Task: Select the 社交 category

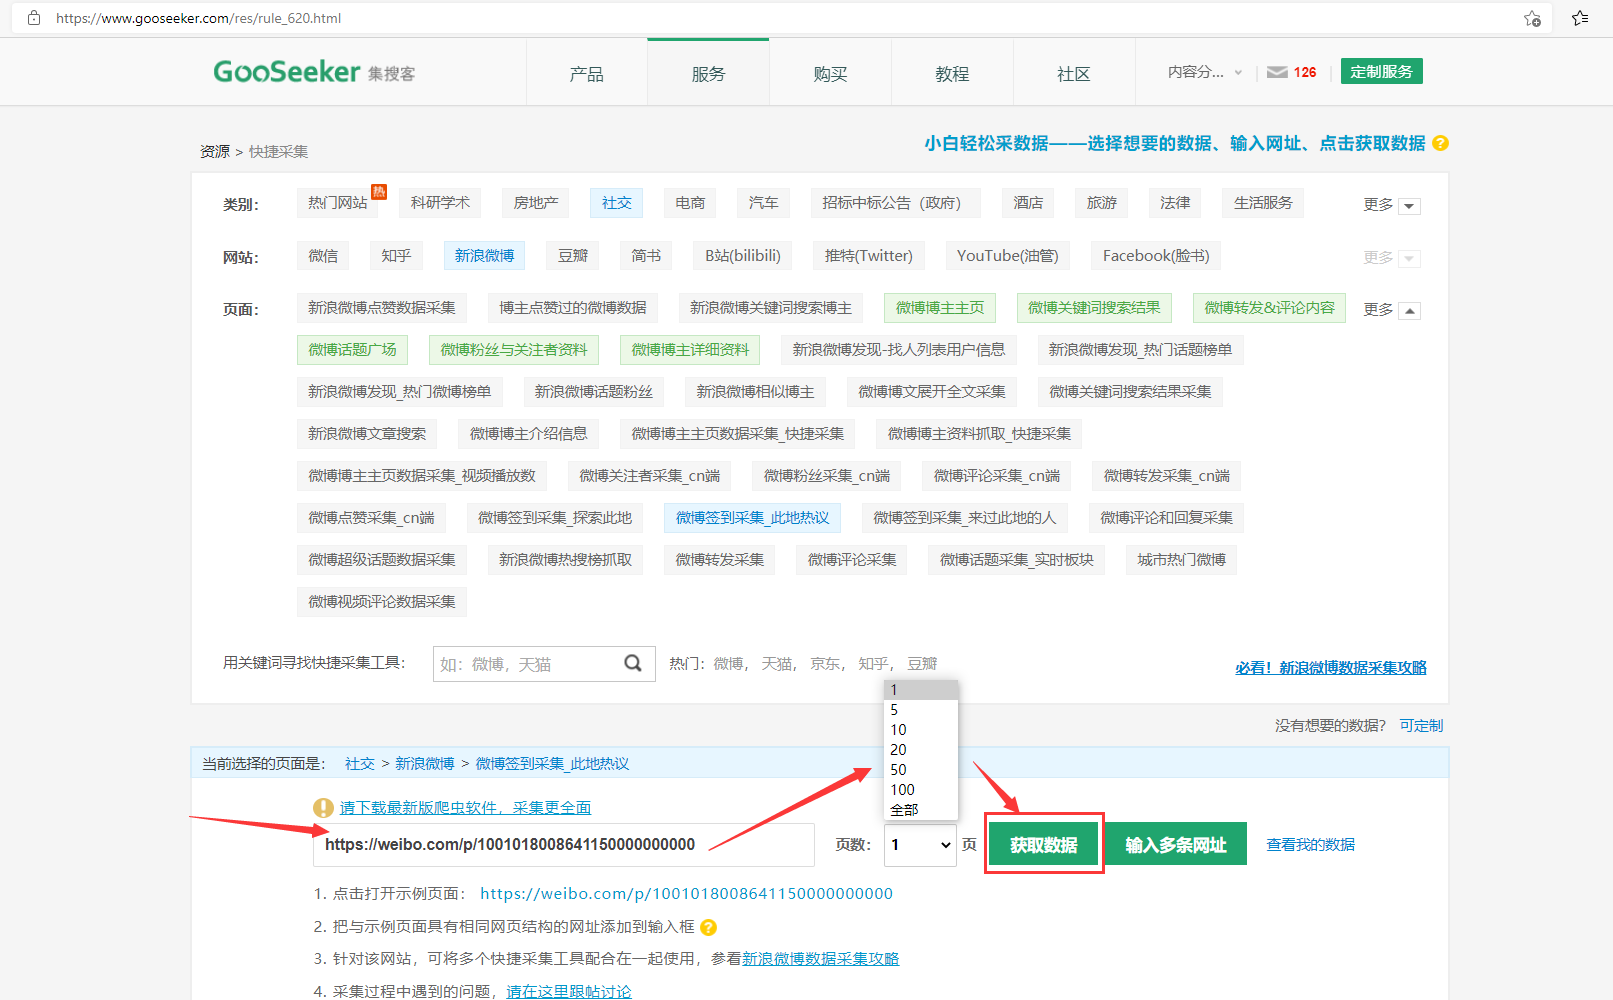Action: [x=616, y=203]
